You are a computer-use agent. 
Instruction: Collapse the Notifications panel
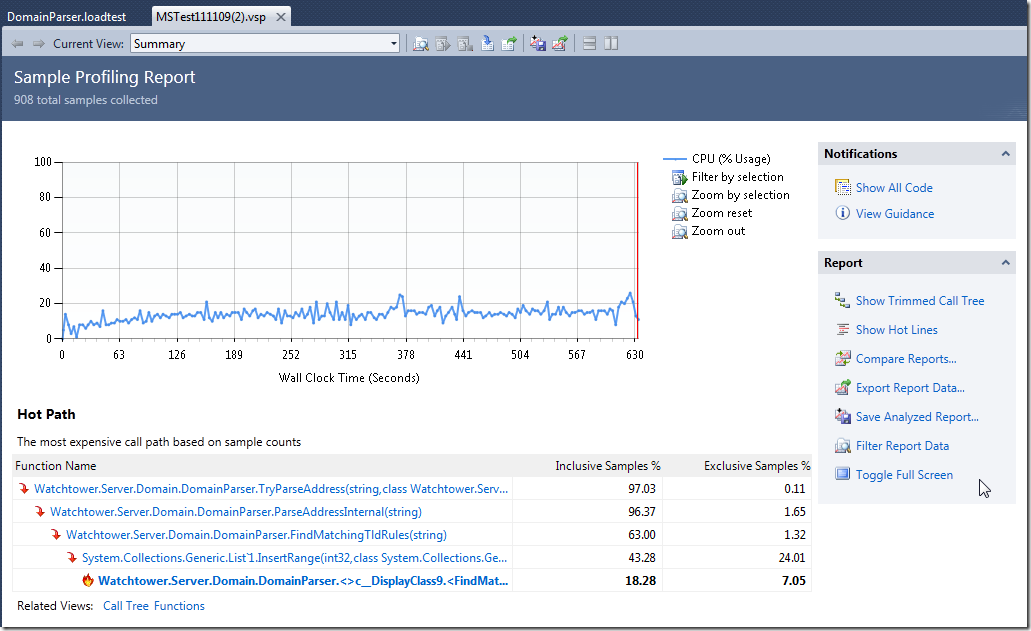click(x=1005, y=154)
